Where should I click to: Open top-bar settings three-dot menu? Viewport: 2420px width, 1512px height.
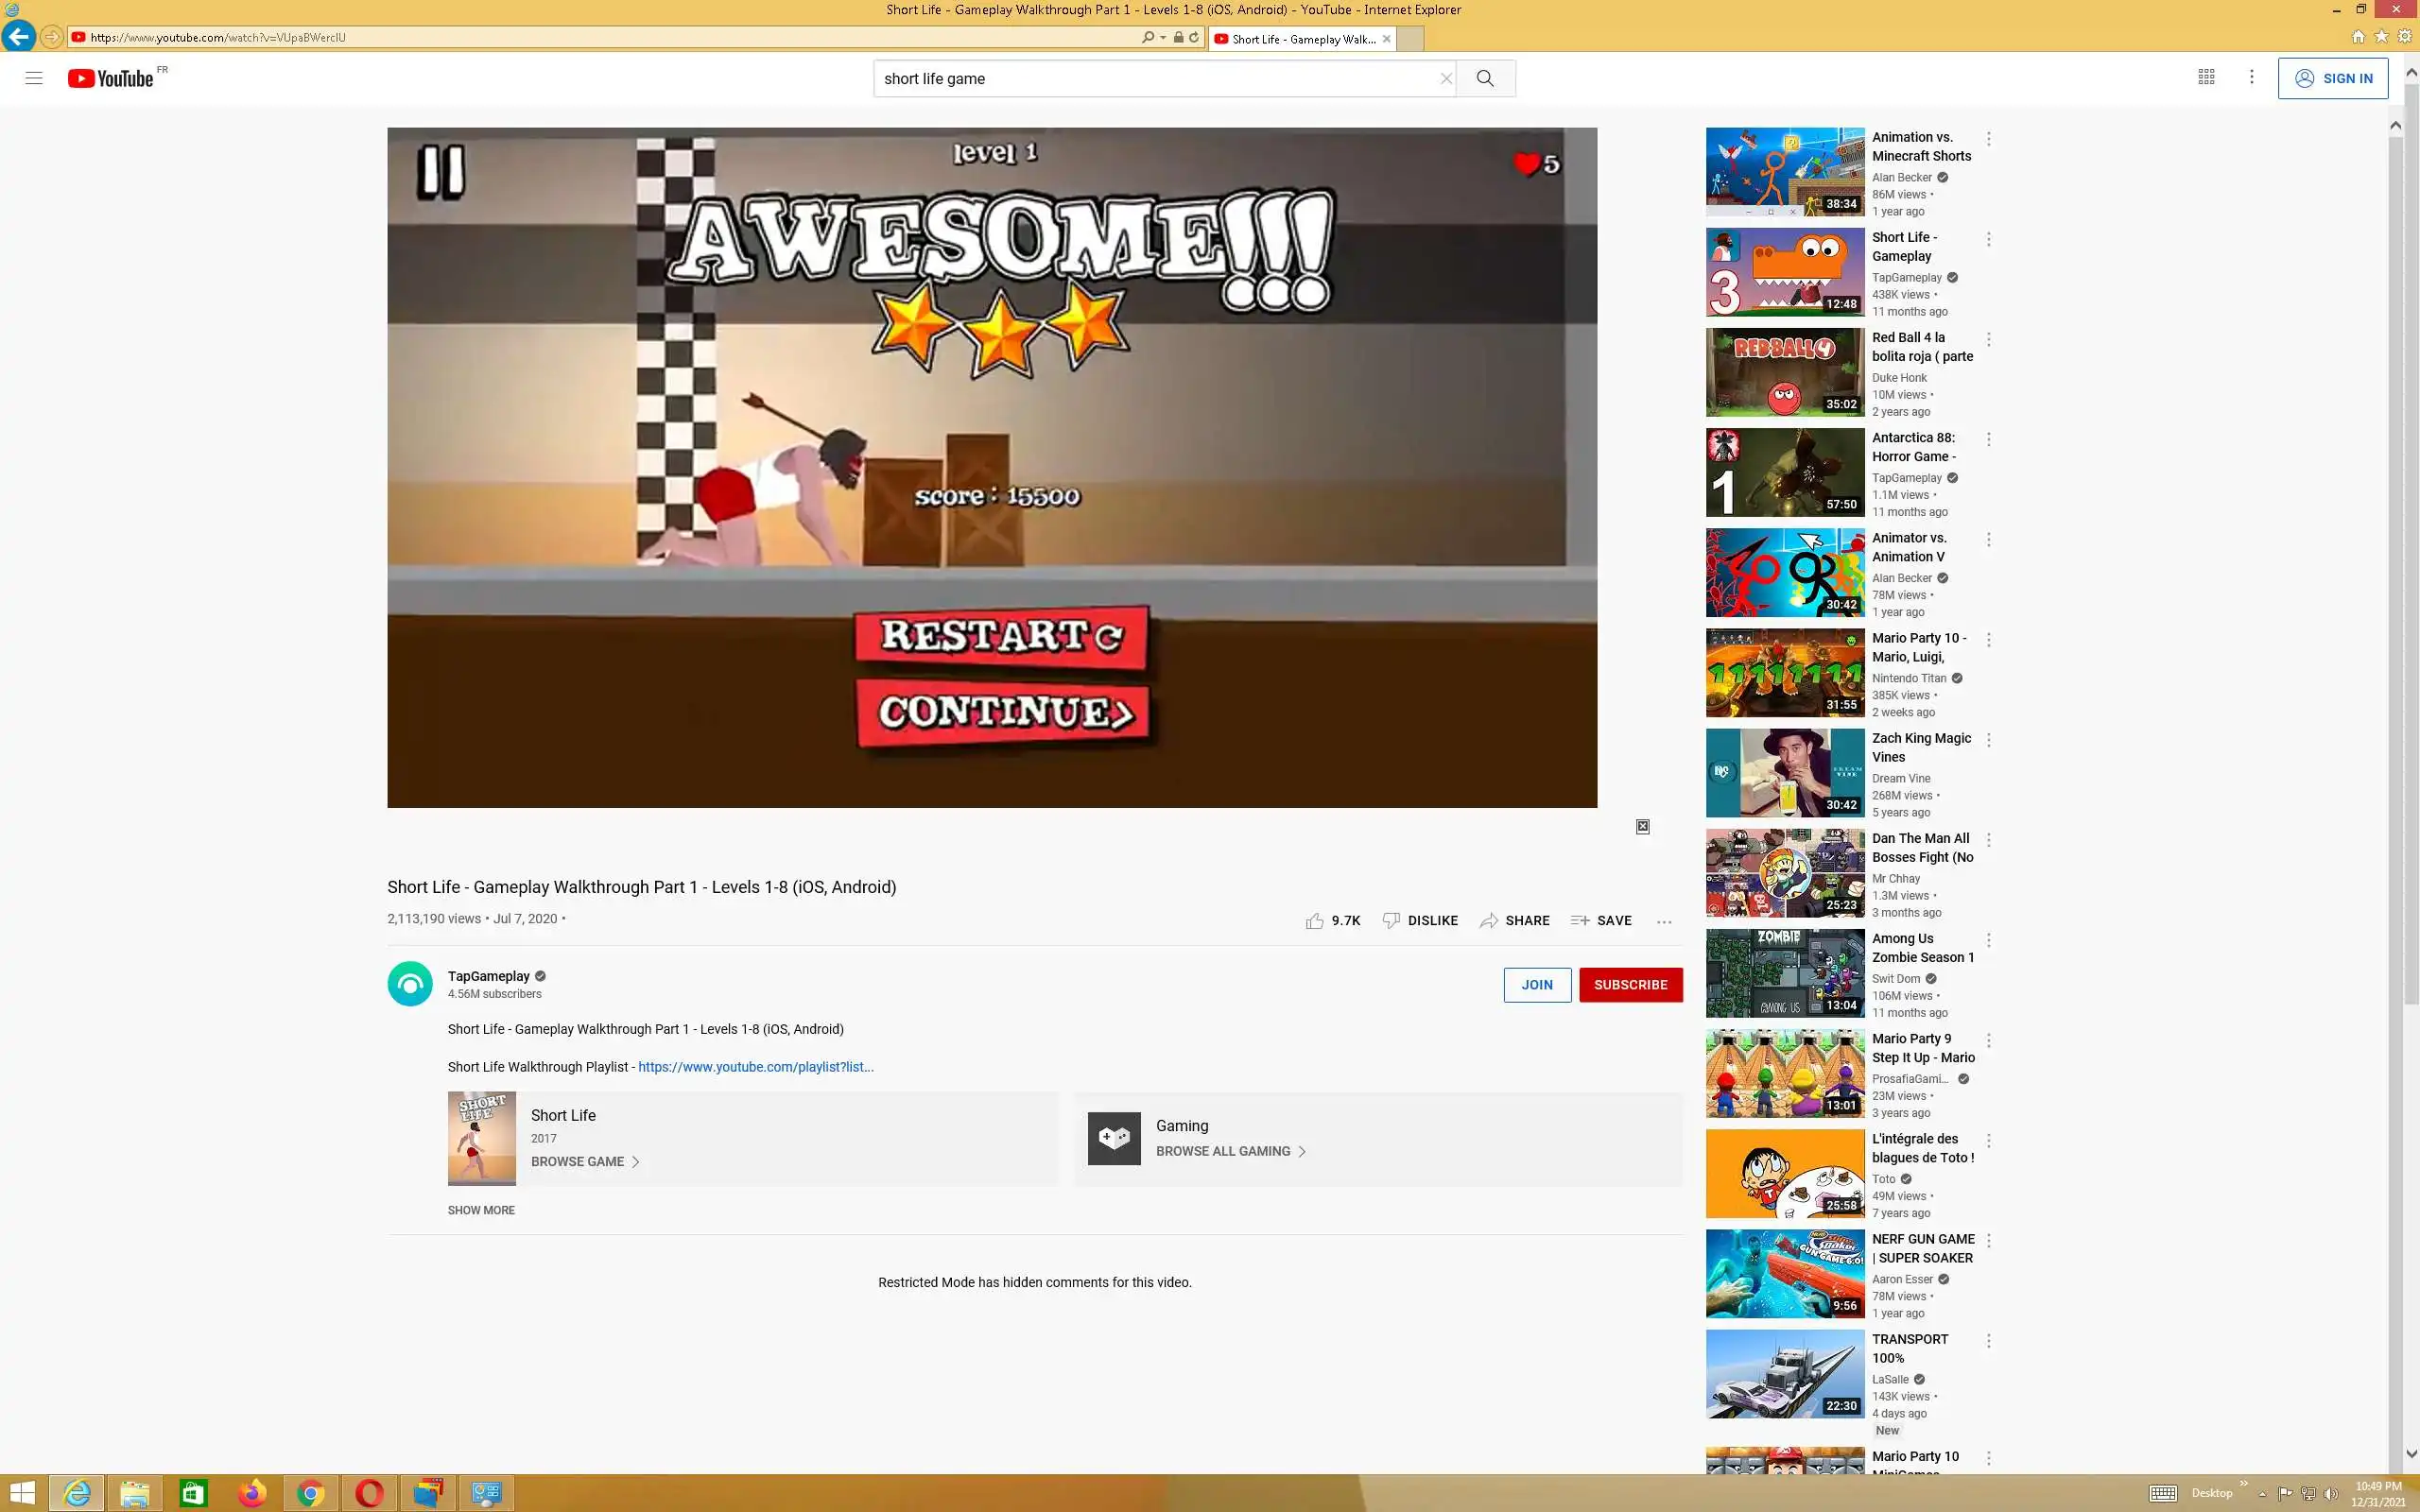(2251, 77)
